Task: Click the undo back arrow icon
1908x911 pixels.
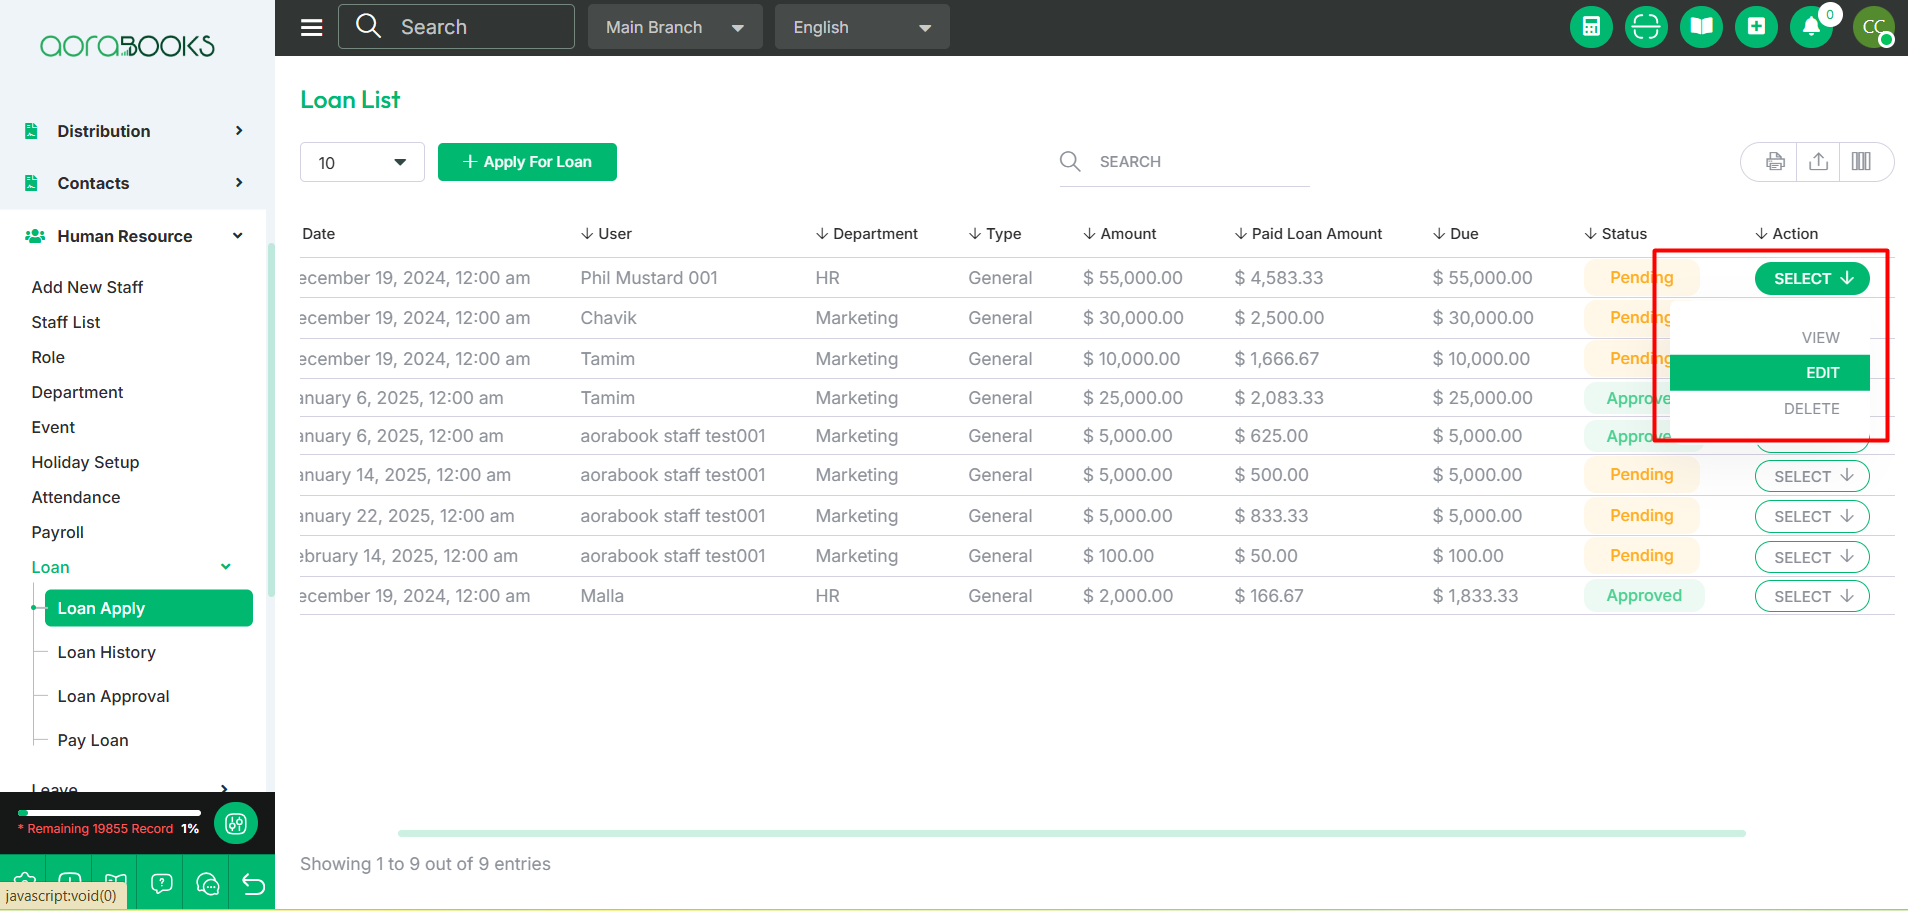Action: (x=253, y=884)
